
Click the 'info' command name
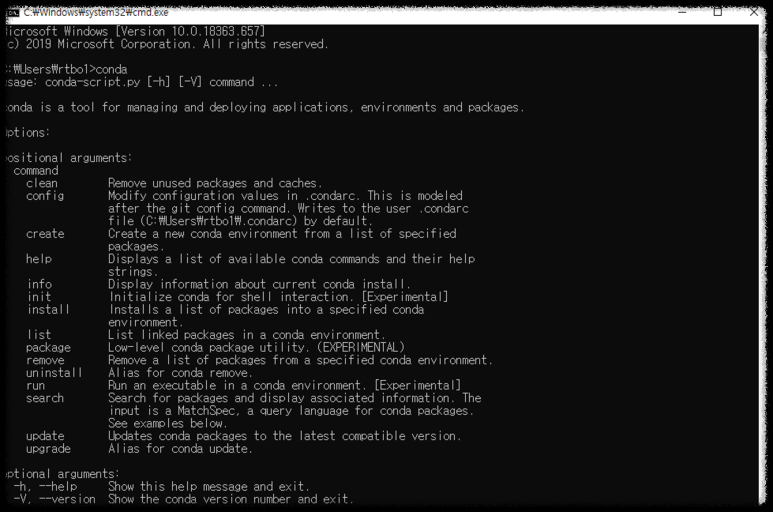(x=39, y=284)
